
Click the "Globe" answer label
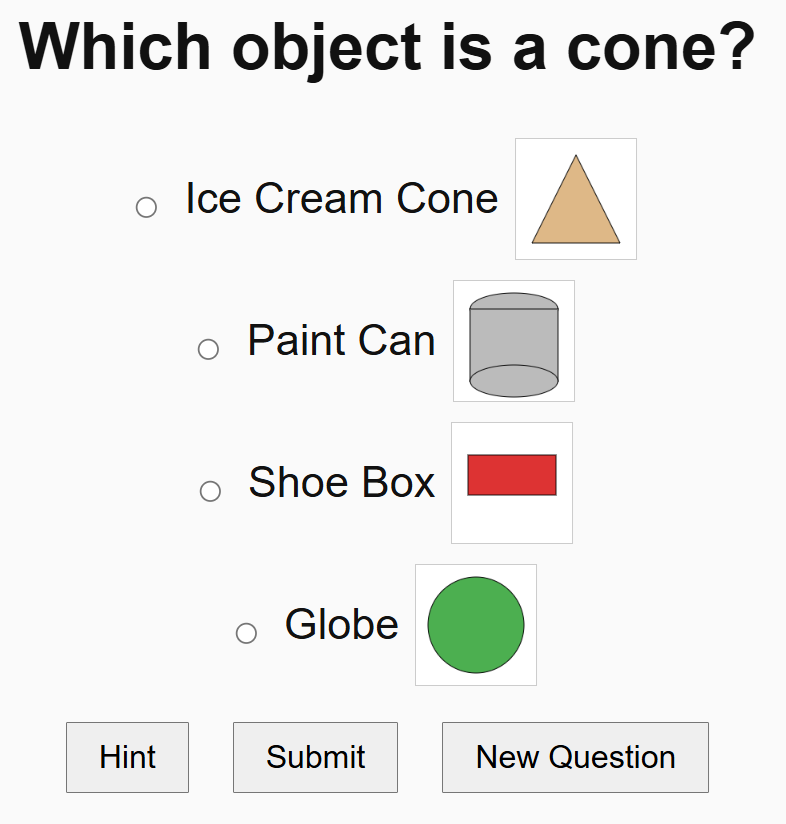coord(342,625)
